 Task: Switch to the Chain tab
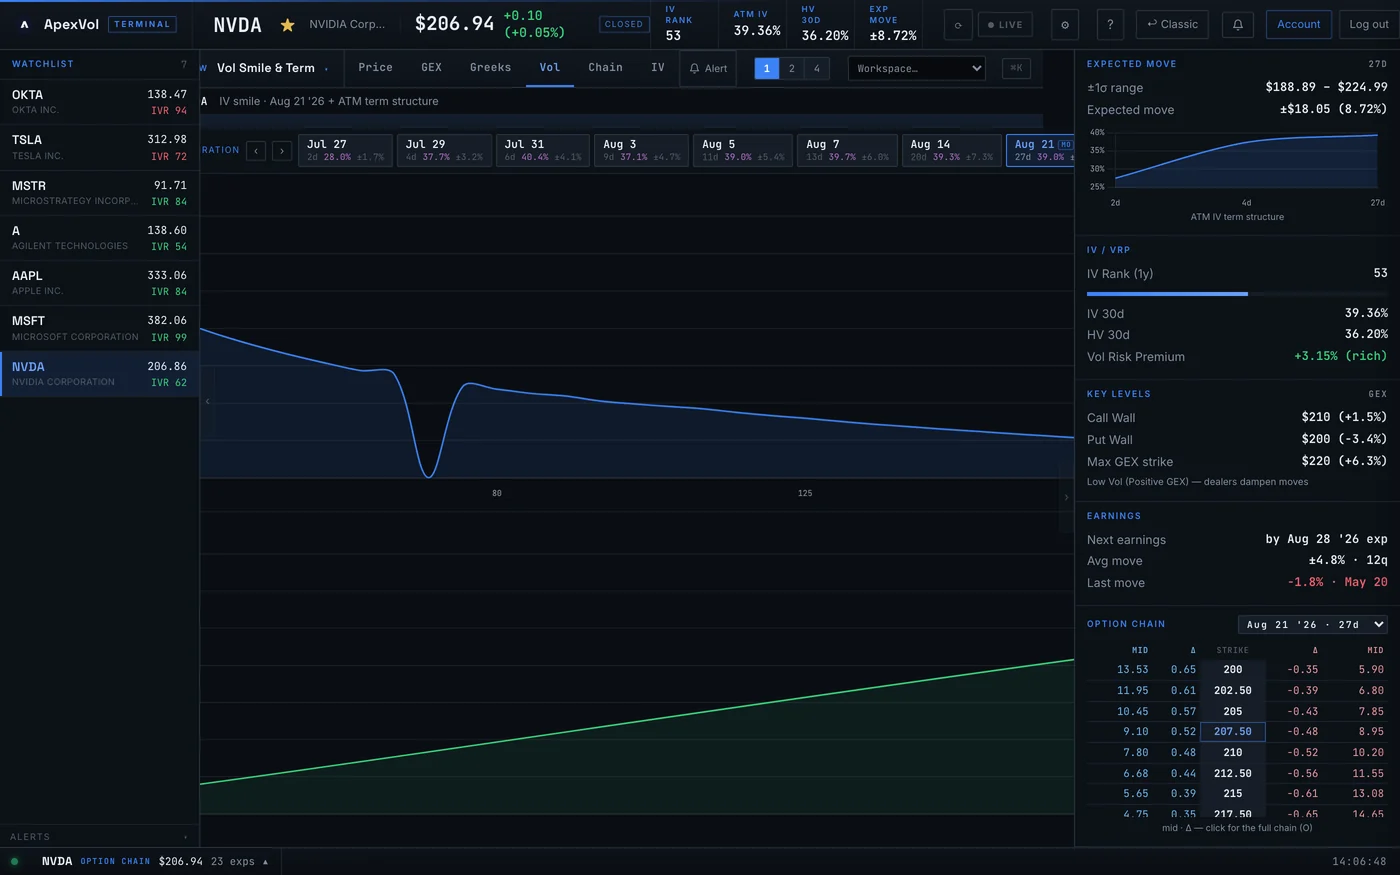pyautogui.click(x=605, y=68)
